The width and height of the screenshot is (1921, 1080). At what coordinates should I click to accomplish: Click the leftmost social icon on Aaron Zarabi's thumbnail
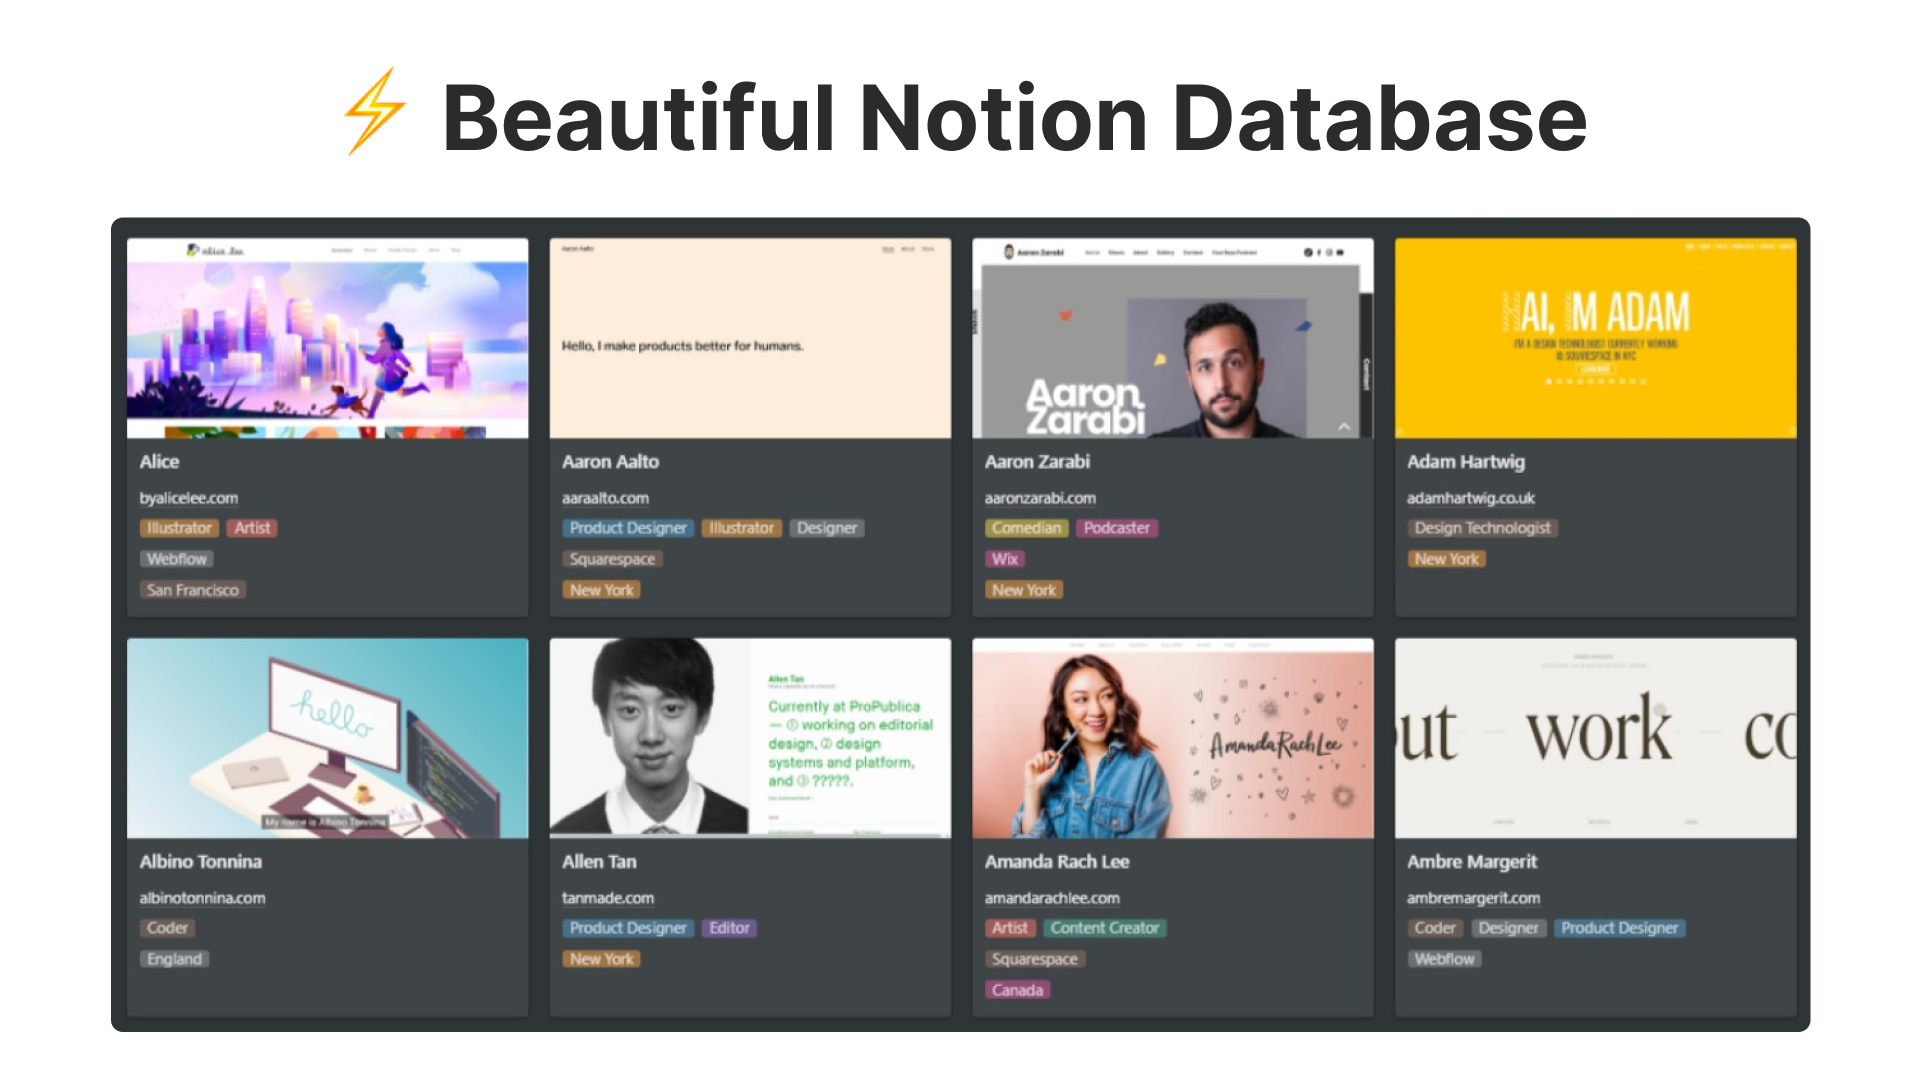pos(1307,253)
